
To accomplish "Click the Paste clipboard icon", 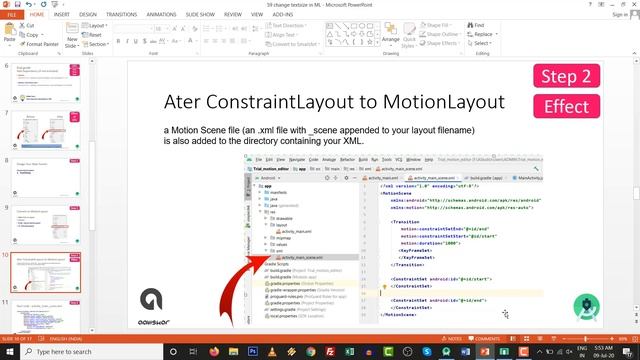I will 9,29.
